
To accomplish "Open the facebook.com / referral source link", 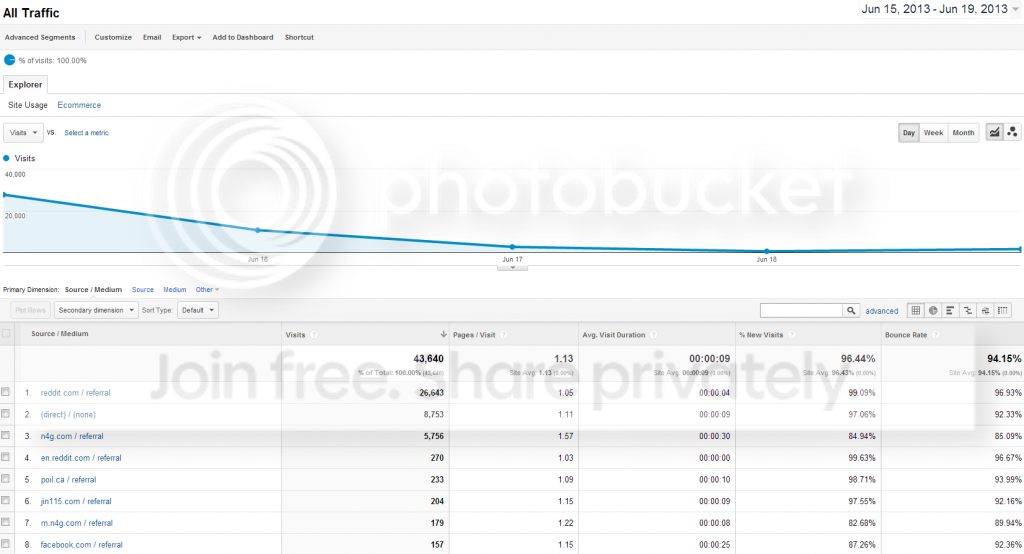I will 81,544.
